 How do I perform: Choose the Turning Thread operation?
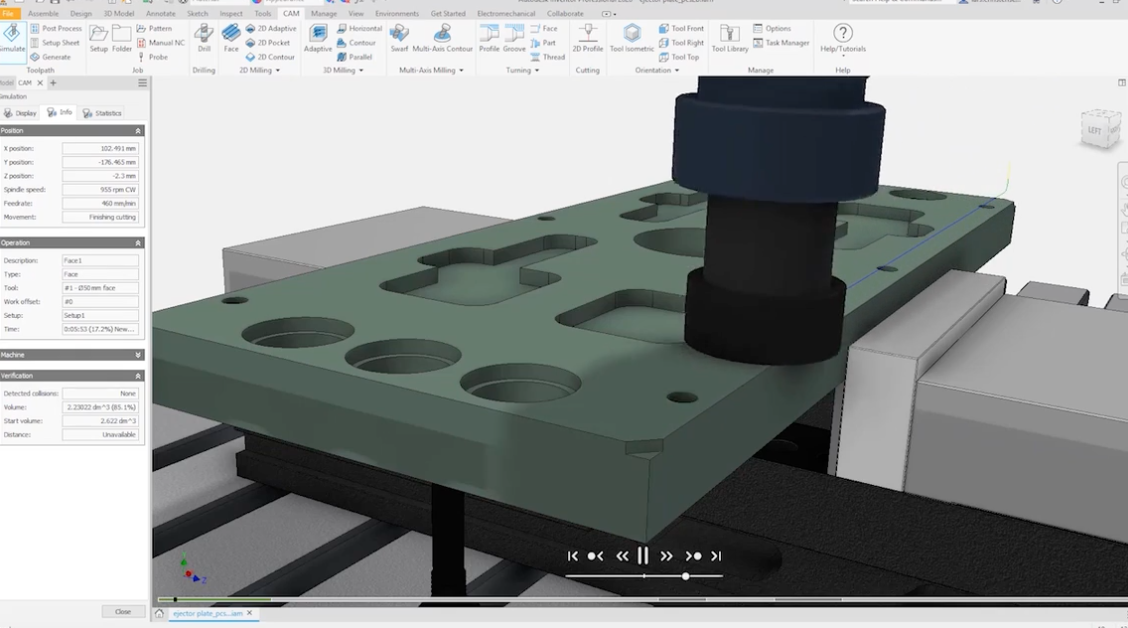coord(547,57)
